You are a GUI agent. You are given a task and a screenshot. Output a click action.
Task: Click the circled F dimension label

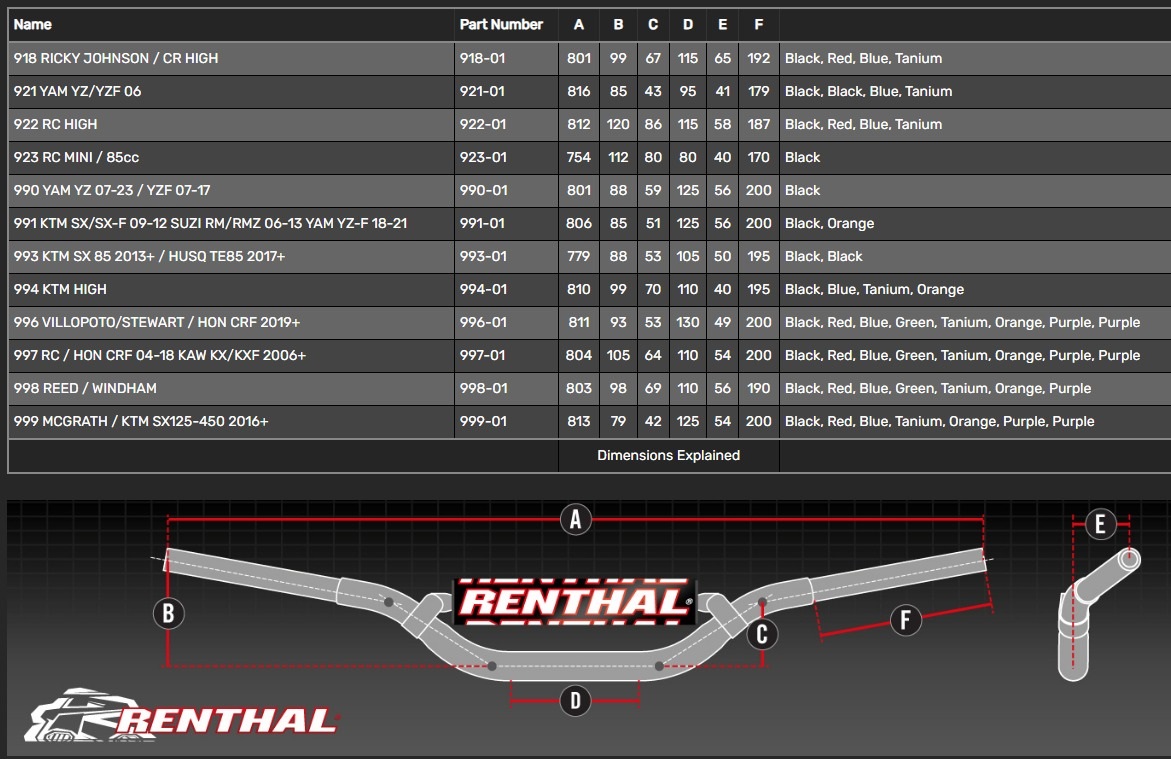tap(905, 620)
